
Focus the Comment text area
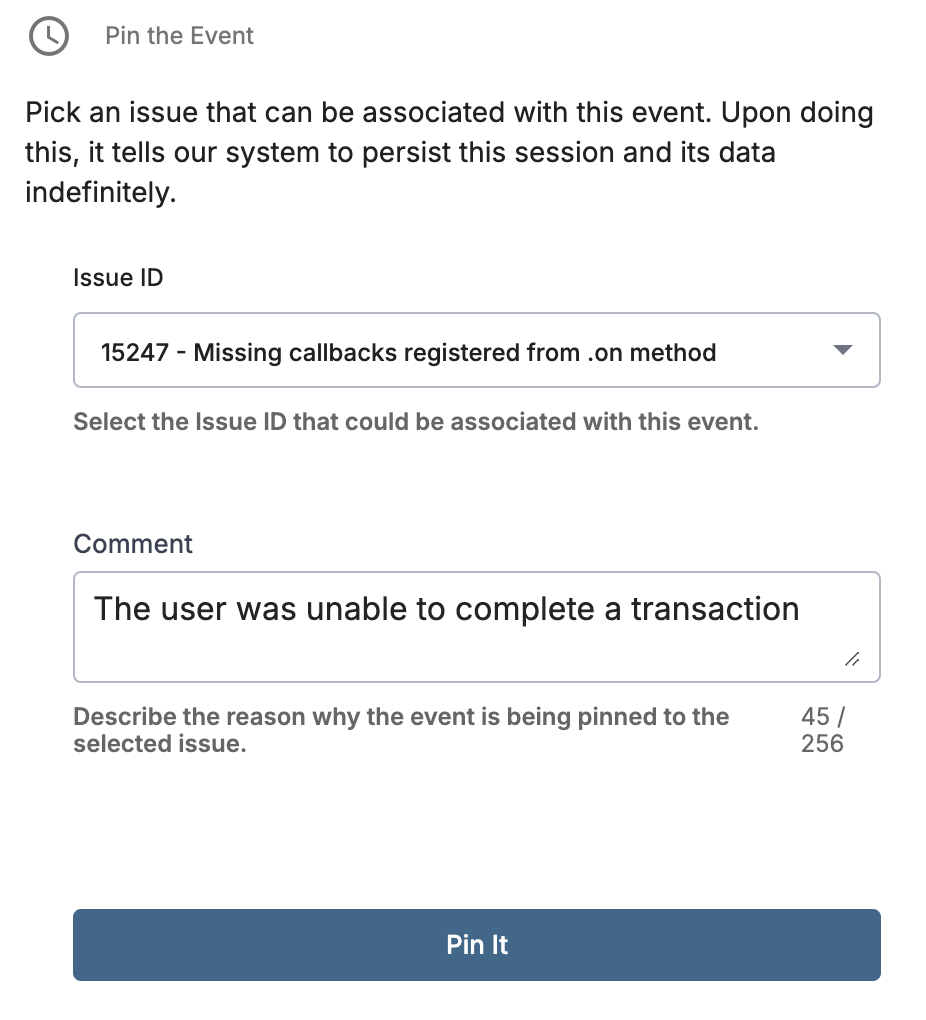click(x=476, y=627)
